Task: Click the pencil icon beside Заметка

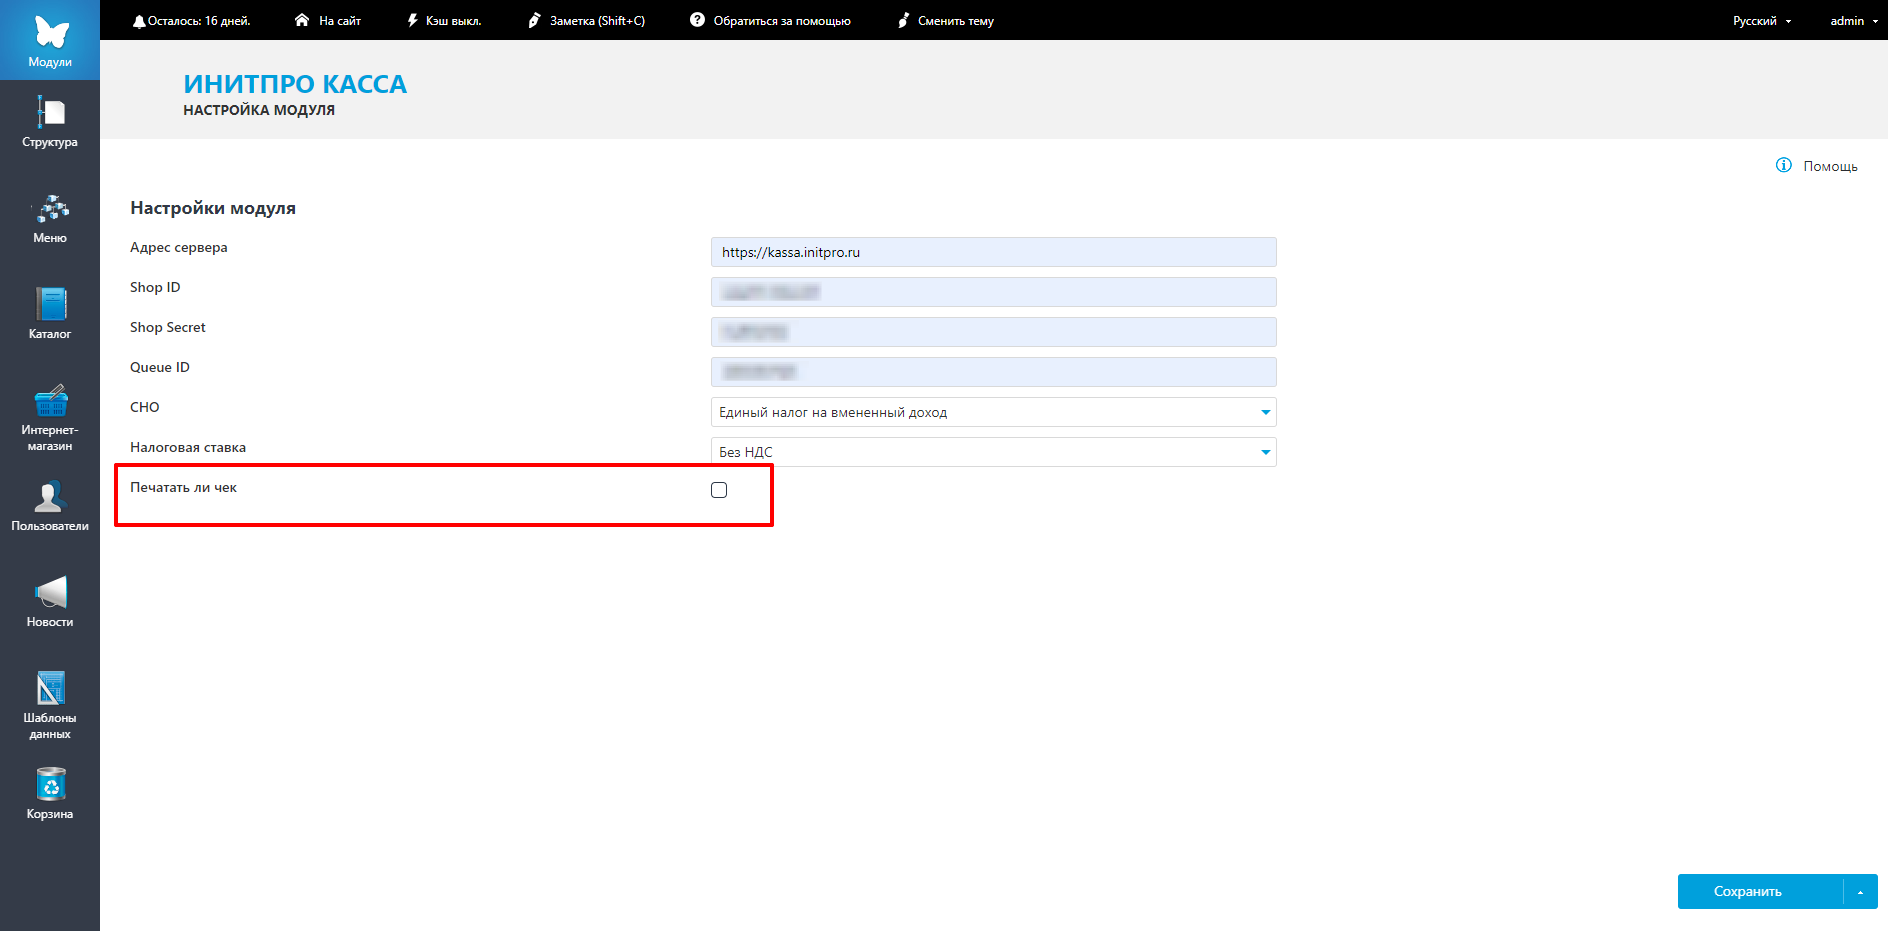Action: point(535,20)
